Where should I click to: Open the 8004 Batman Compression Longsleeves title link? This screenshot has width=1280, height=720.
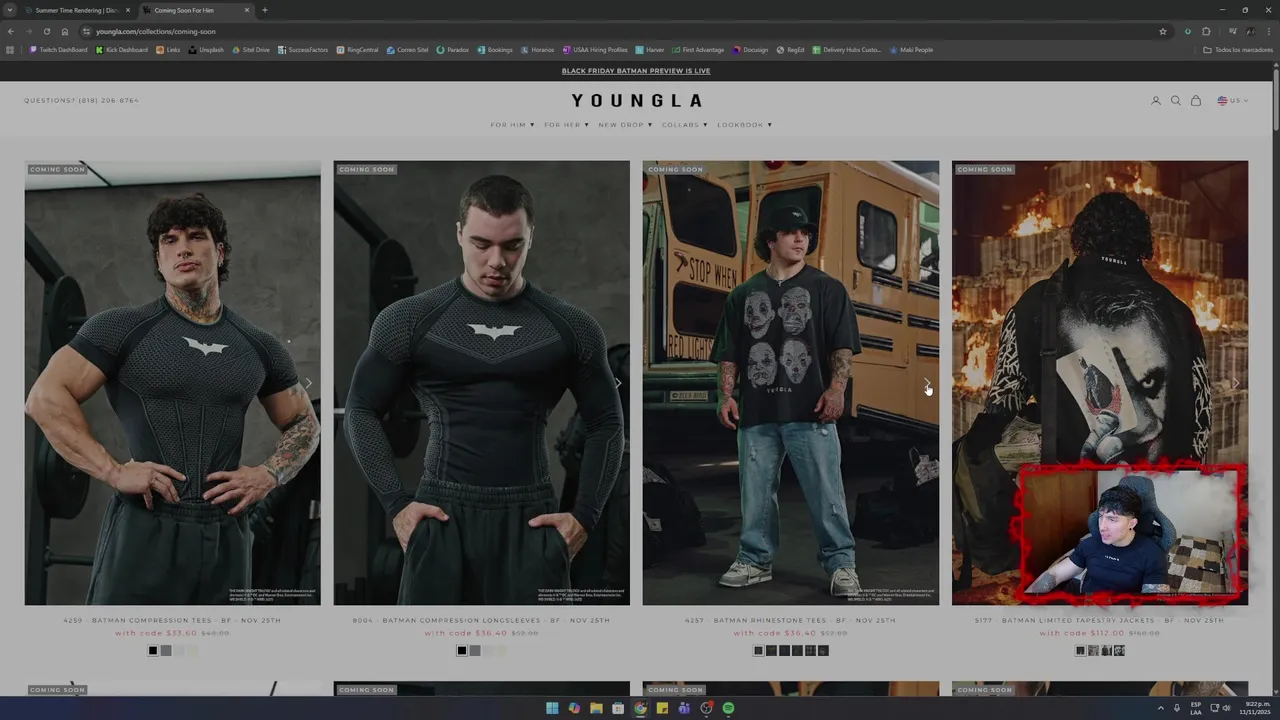pyautogui.click(x=481, y=620)
